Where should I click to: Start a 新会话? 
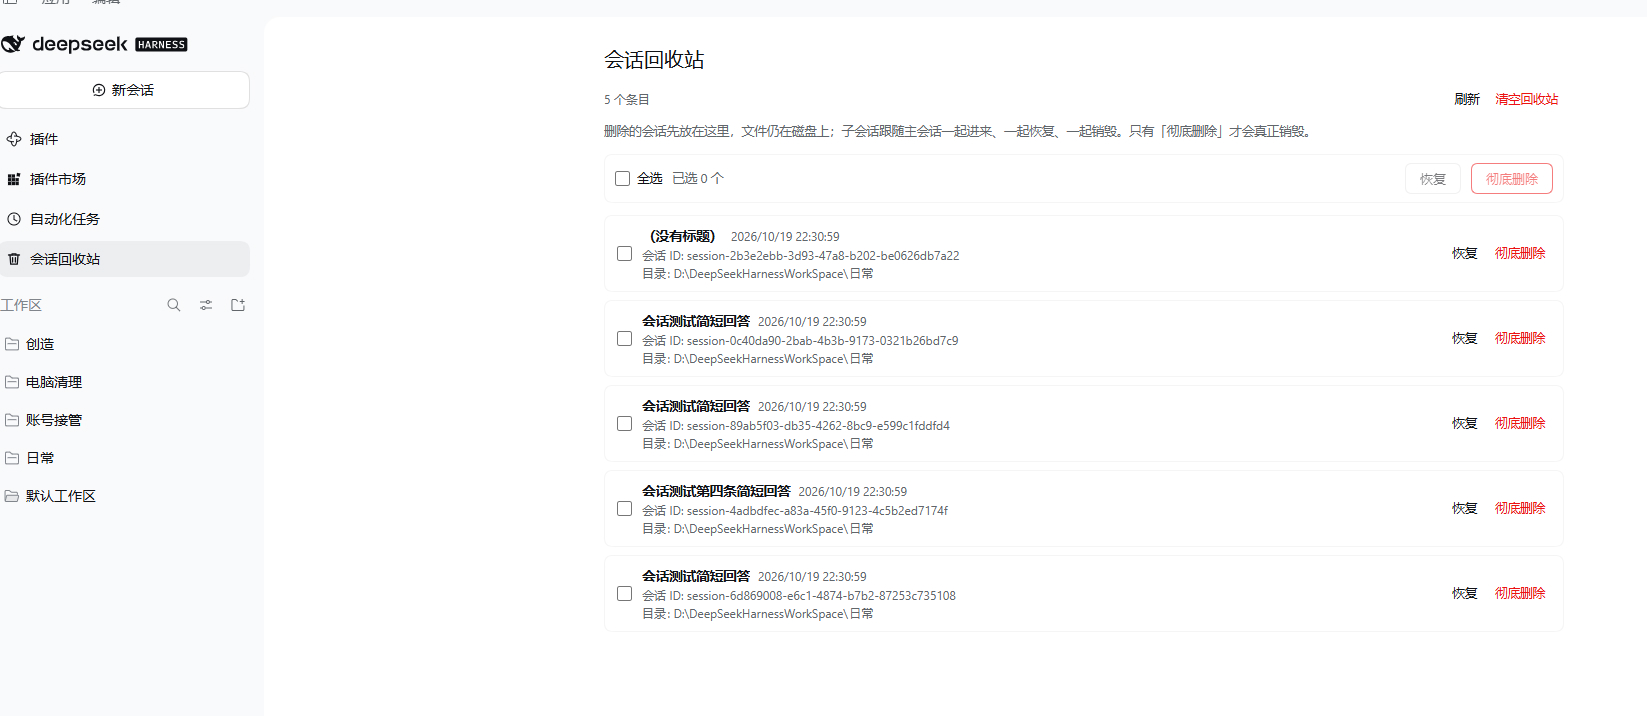click(x=125, y=90)
